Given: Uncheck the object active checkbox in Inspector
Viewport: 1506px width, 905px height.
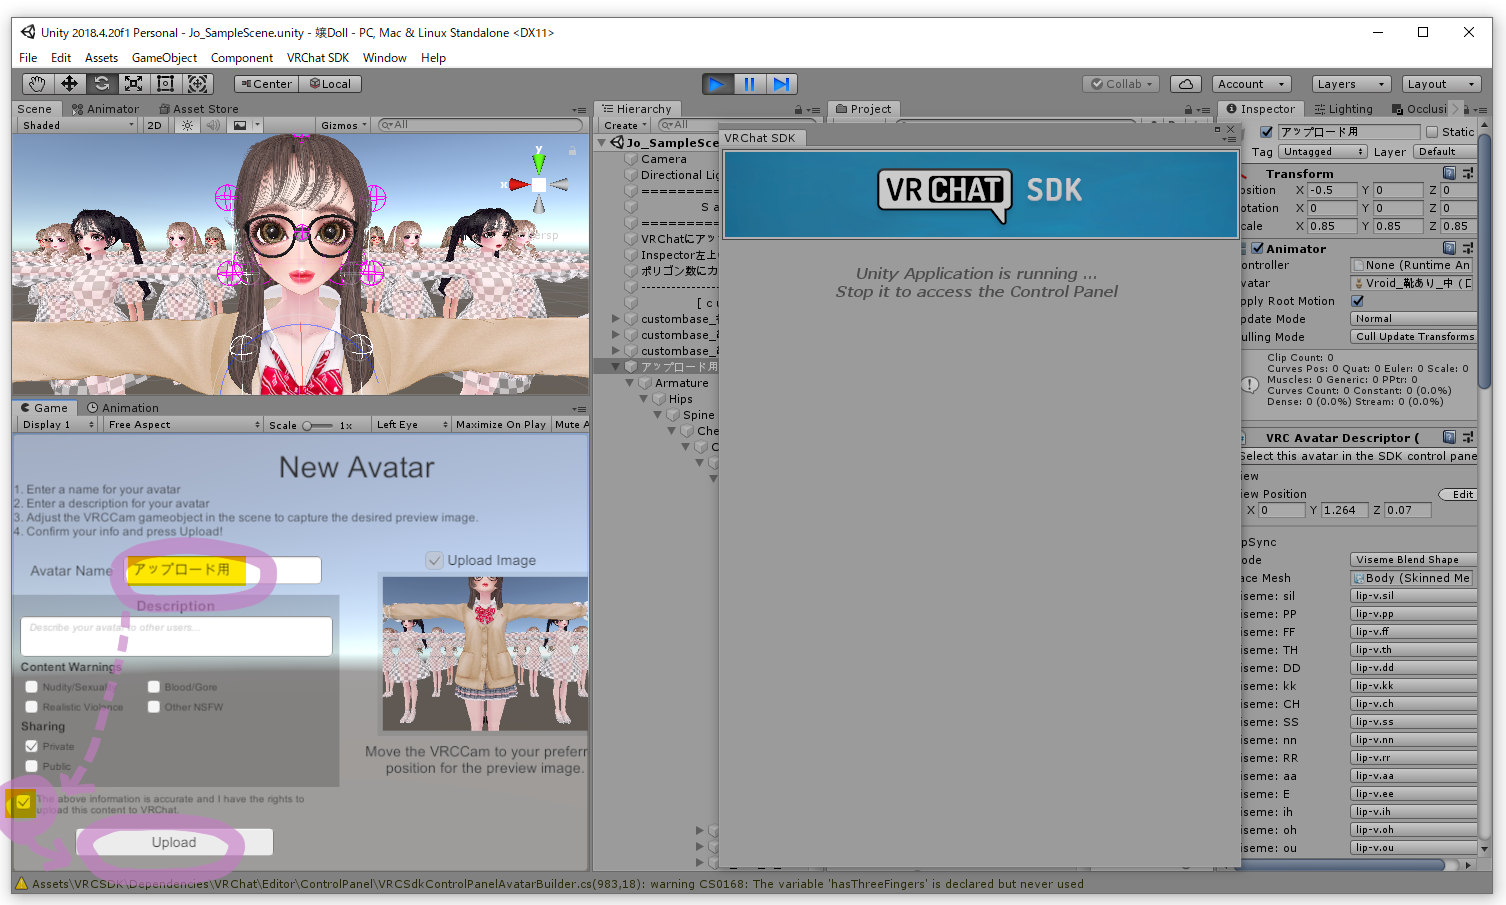Looking at the screenshot, I should 1266,132.
